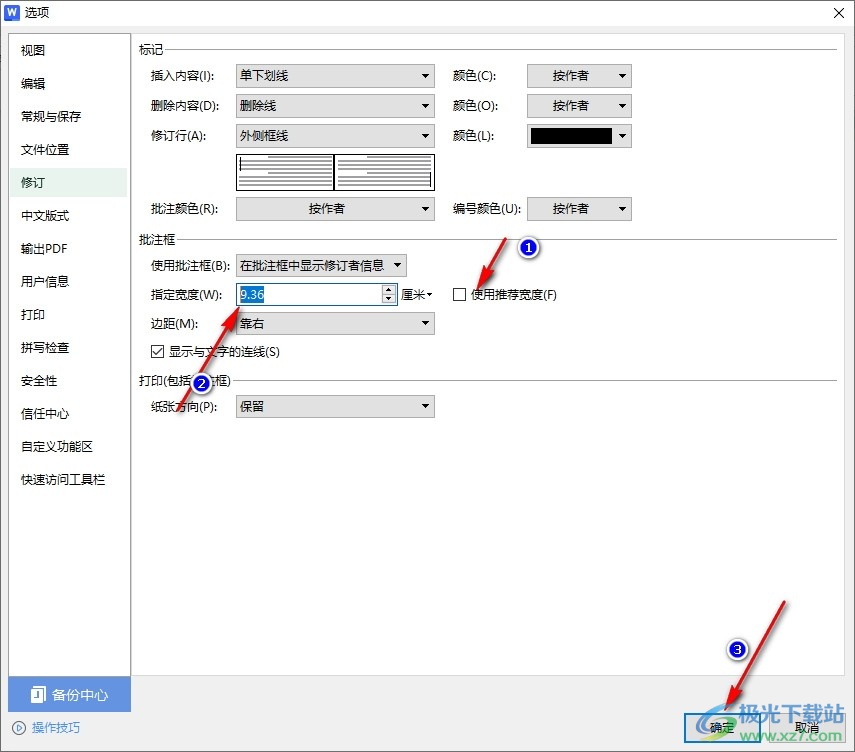Screen dimensions: 855x752
Task: Open 信任中心 page
Action: (x=45, y=413)
